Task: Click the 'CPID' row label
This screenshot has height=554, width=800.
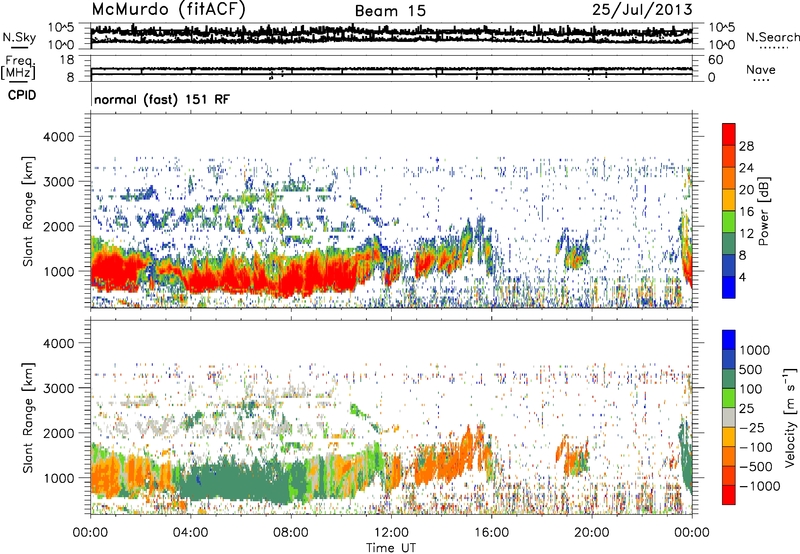Action: pyautogui.click(x=22, y=95)
